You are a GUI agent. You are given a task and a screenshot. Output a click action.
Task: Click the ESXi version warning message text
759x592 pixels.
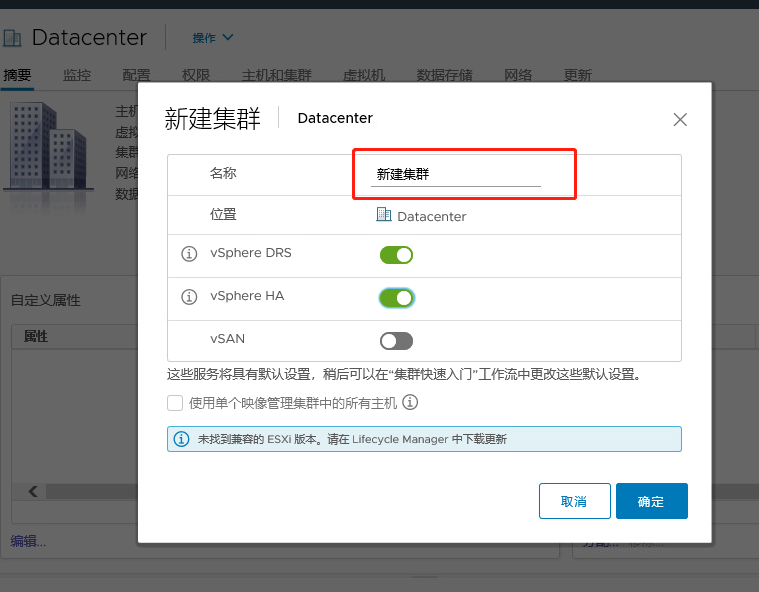(x=352, y=439)
